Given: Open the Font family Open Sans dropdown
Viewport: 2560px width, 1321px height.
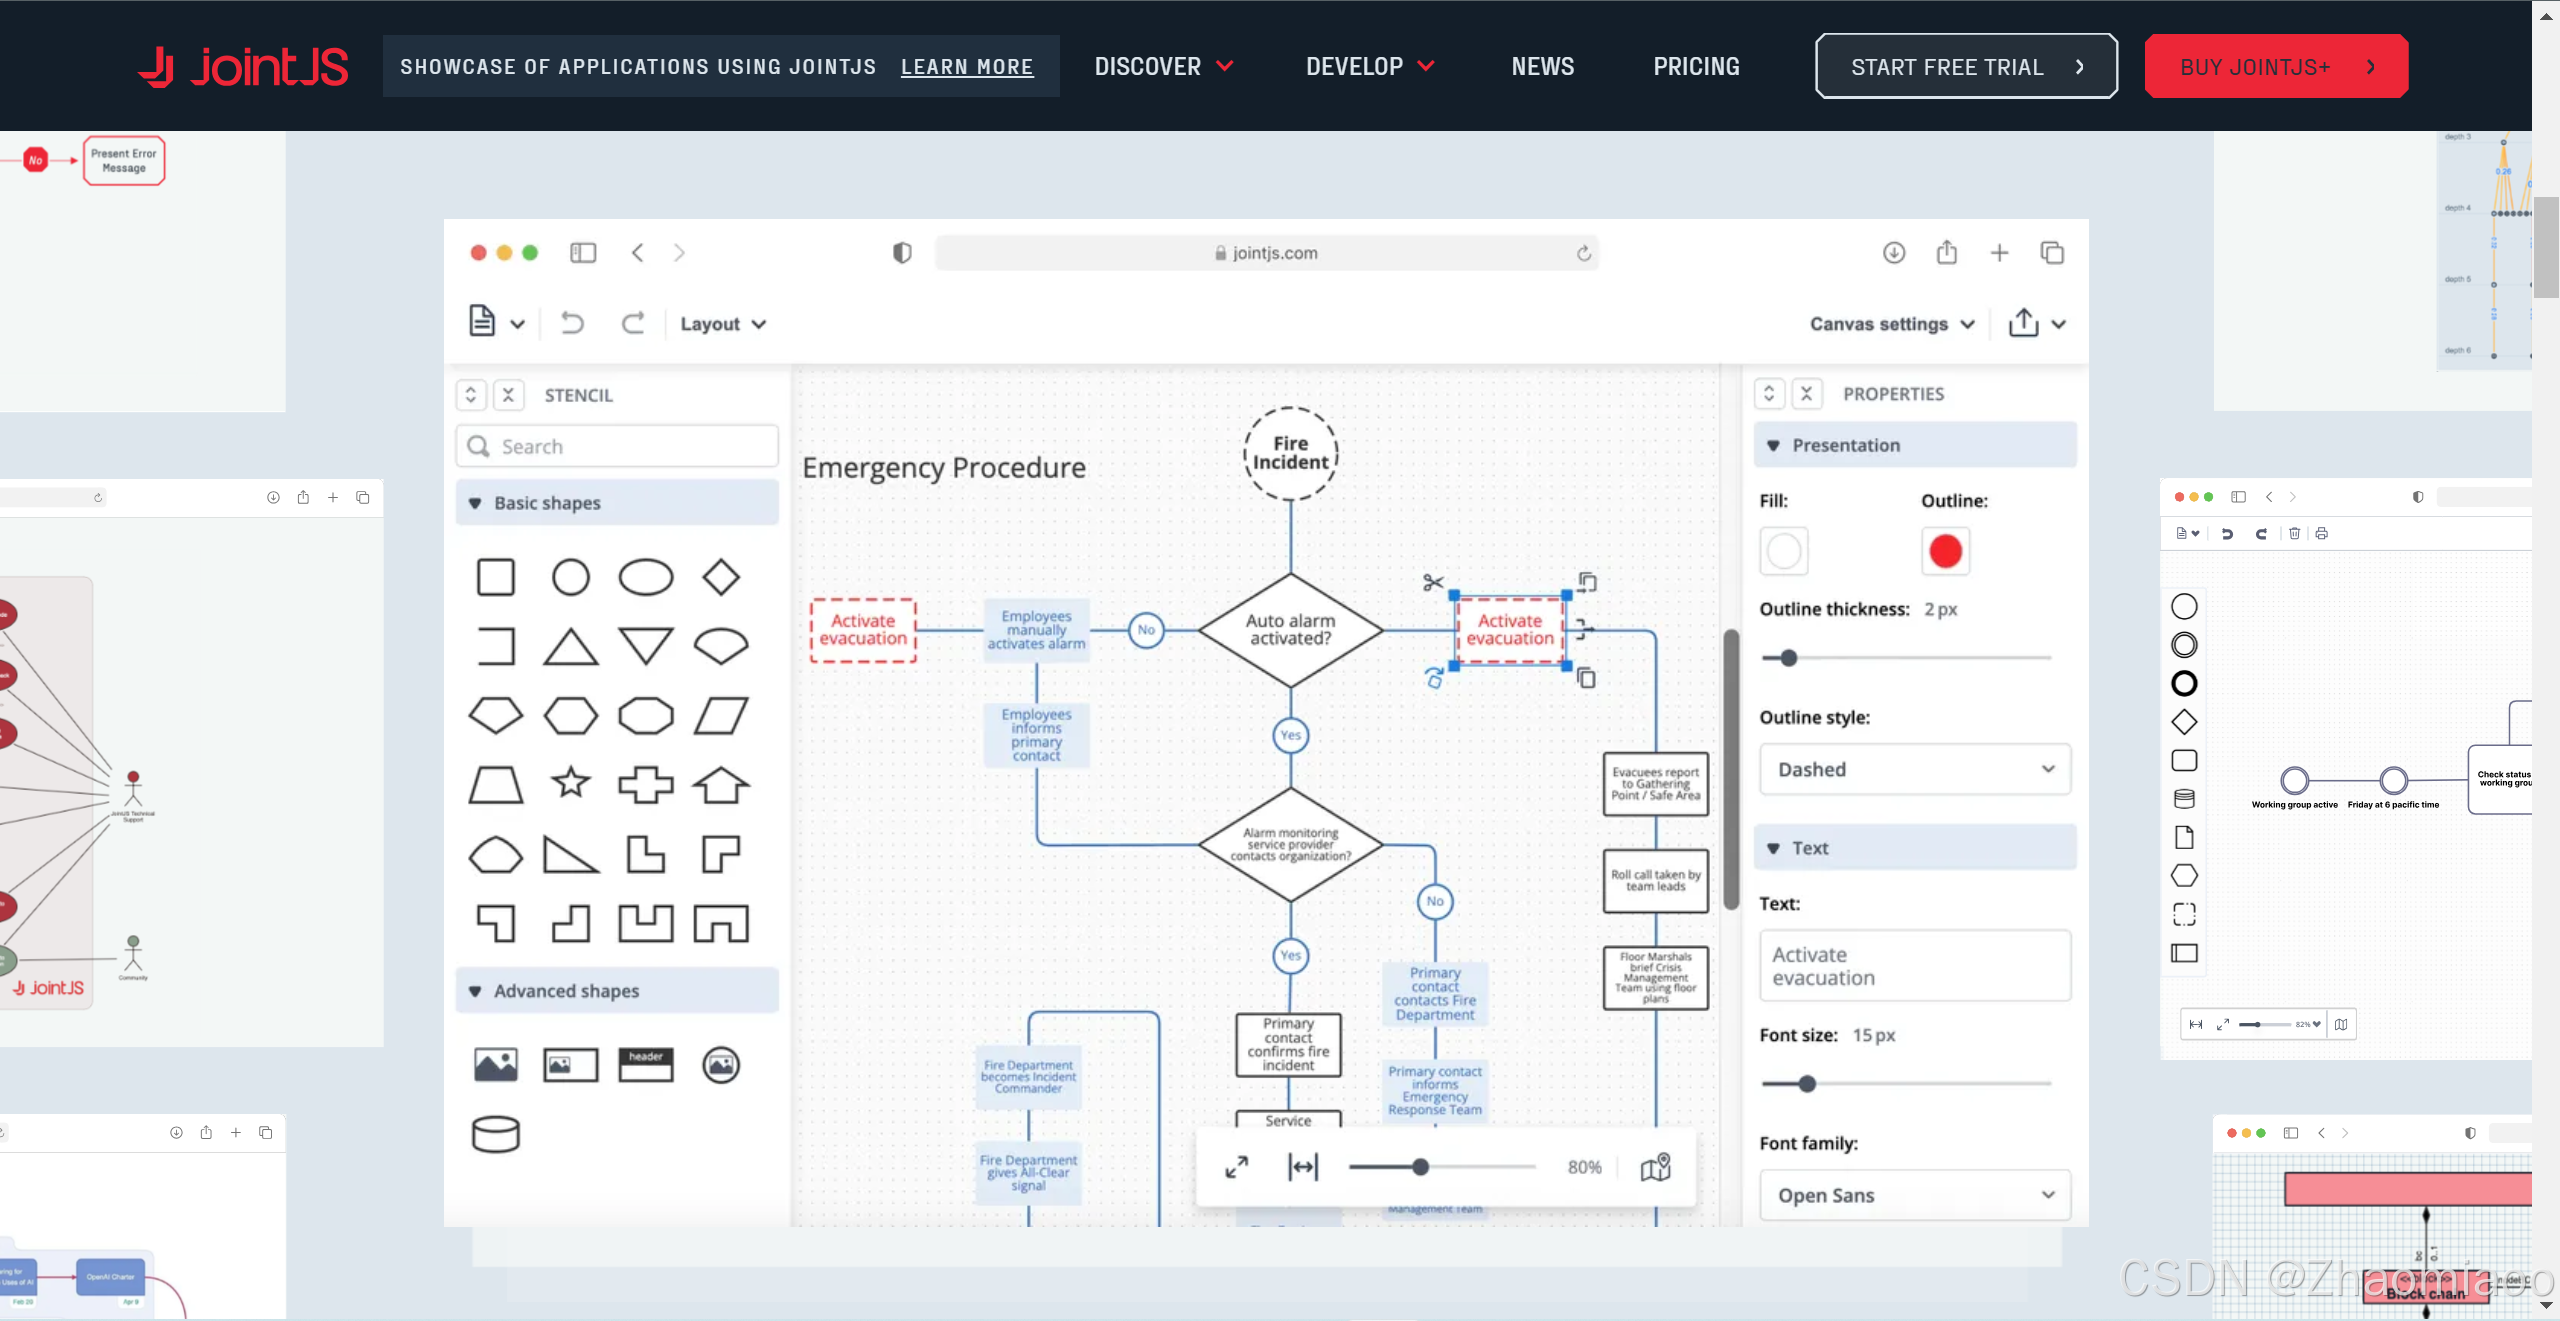Looking at the screenshot, I should [1915, 1195].
